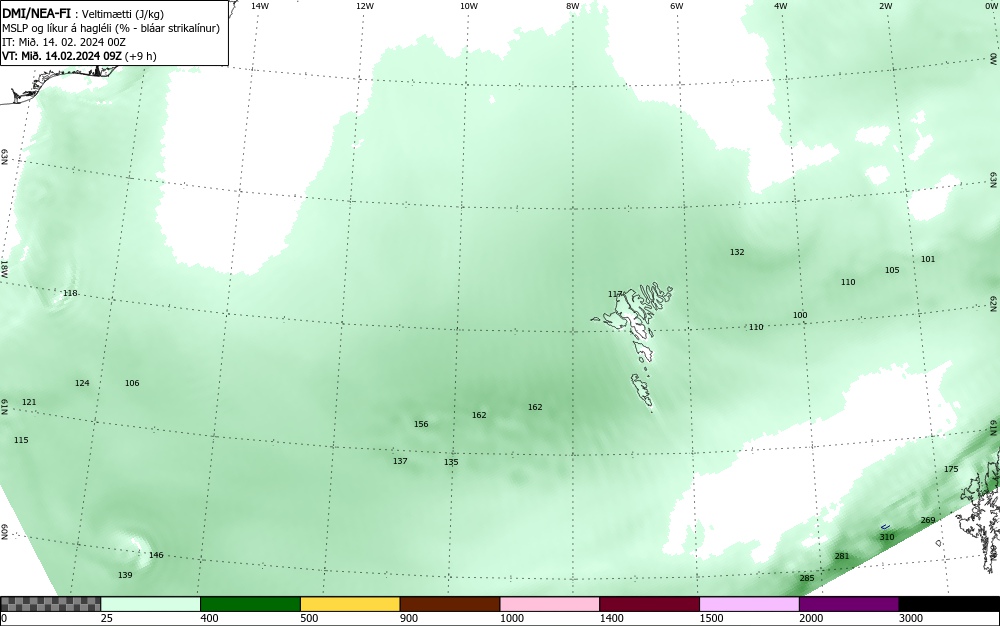
Task: Click the small blue hail contour above 310
Action: [885, 527]
